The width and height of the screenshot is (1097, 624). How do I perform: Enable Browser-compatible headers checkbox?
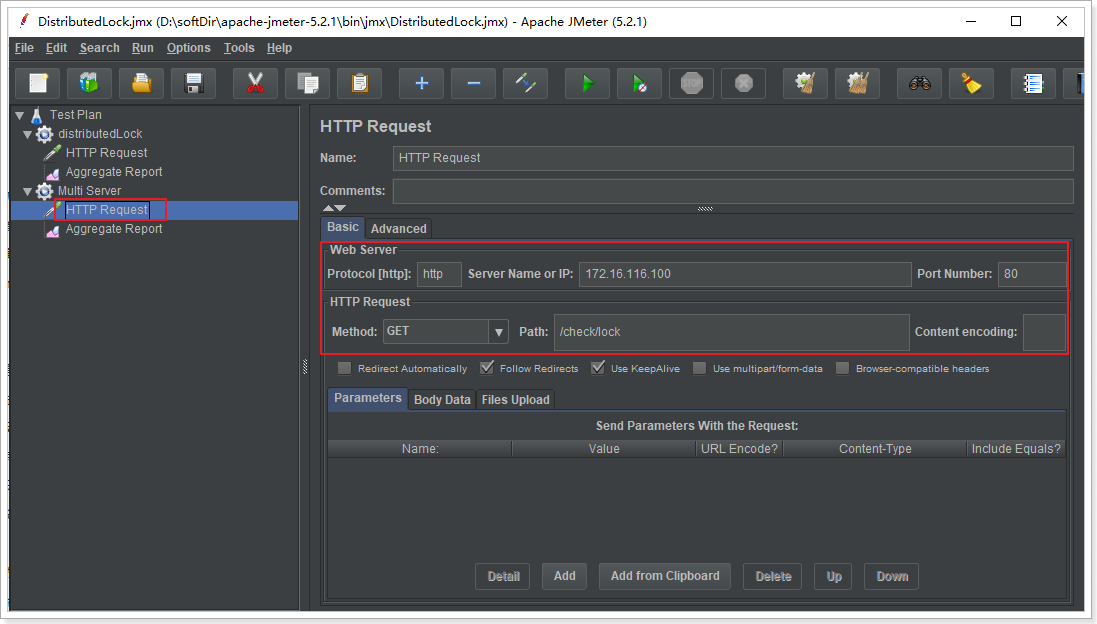pos(842,368)
